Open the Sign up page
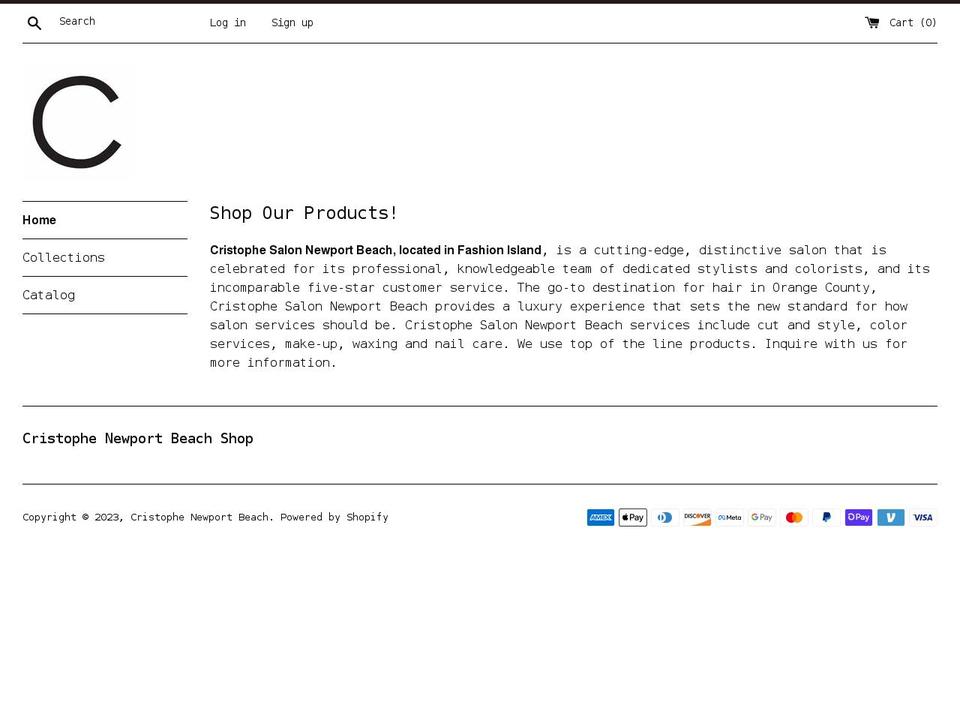The width and height of the screenshot is (960, 720). coord(292,23)
